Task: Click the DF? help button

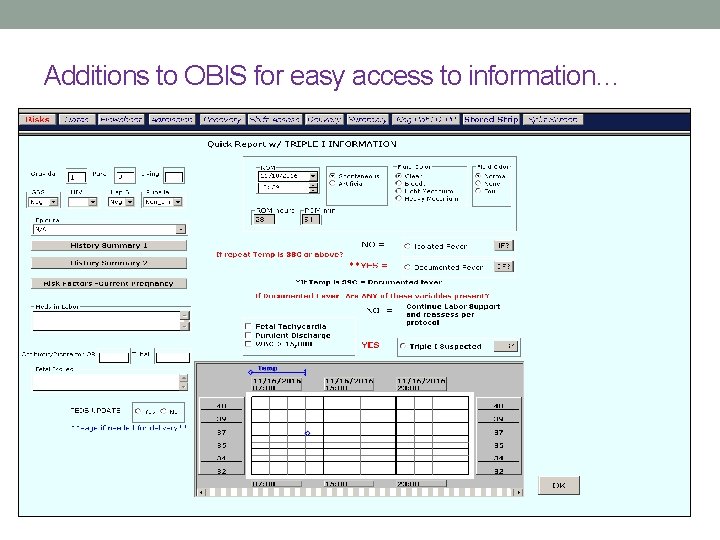Action: (x=504, y=266)
